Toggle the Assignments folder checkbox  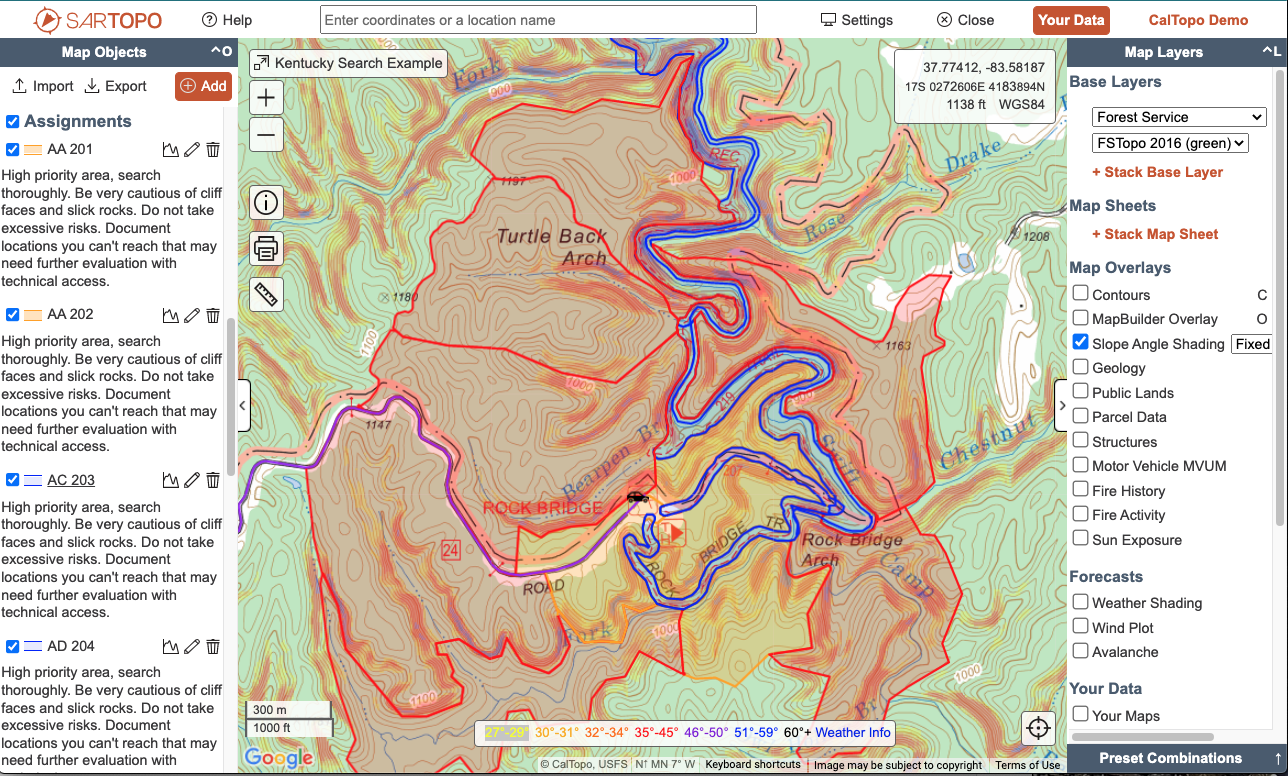(13, 121)
